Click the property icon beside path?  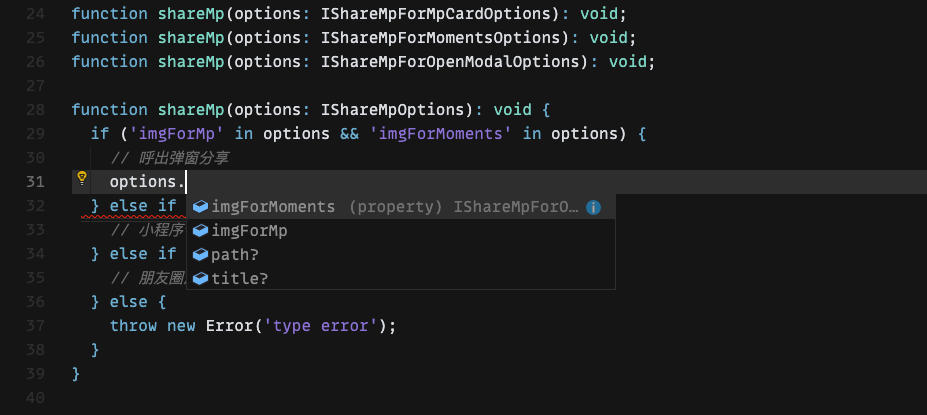coord(201,255)
